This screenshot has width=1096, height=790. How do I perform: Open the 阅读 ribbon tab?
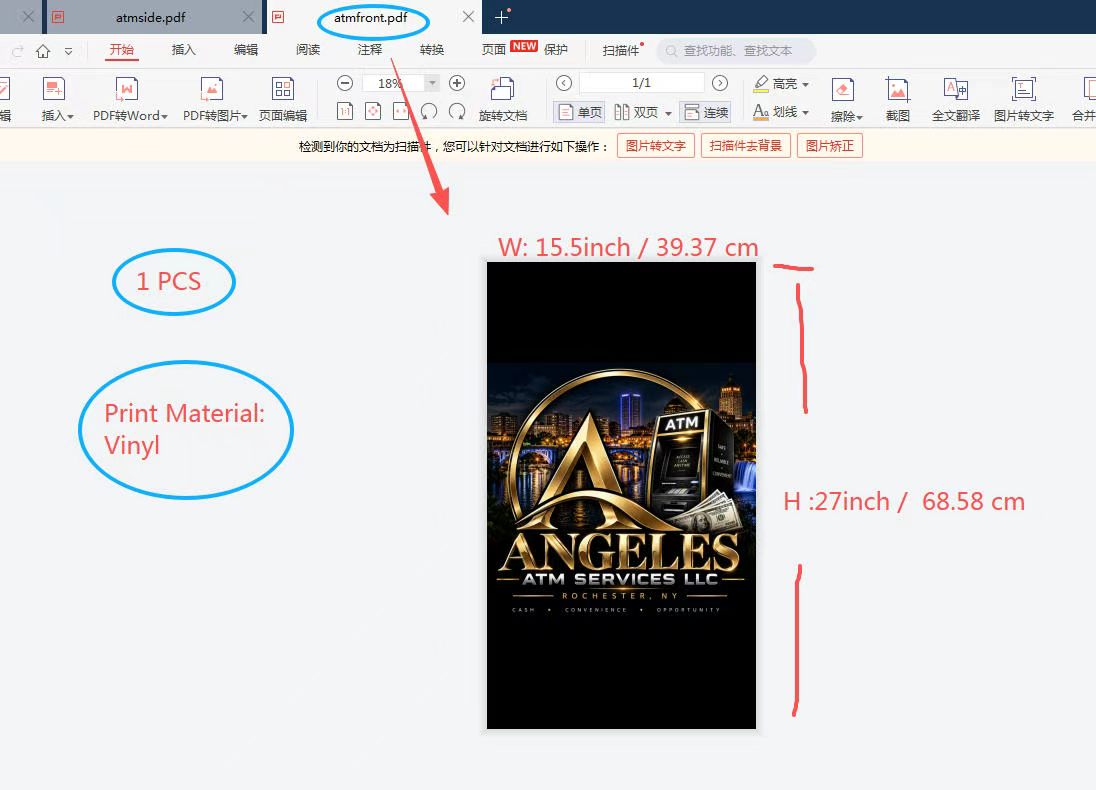(x=308, y=50)
